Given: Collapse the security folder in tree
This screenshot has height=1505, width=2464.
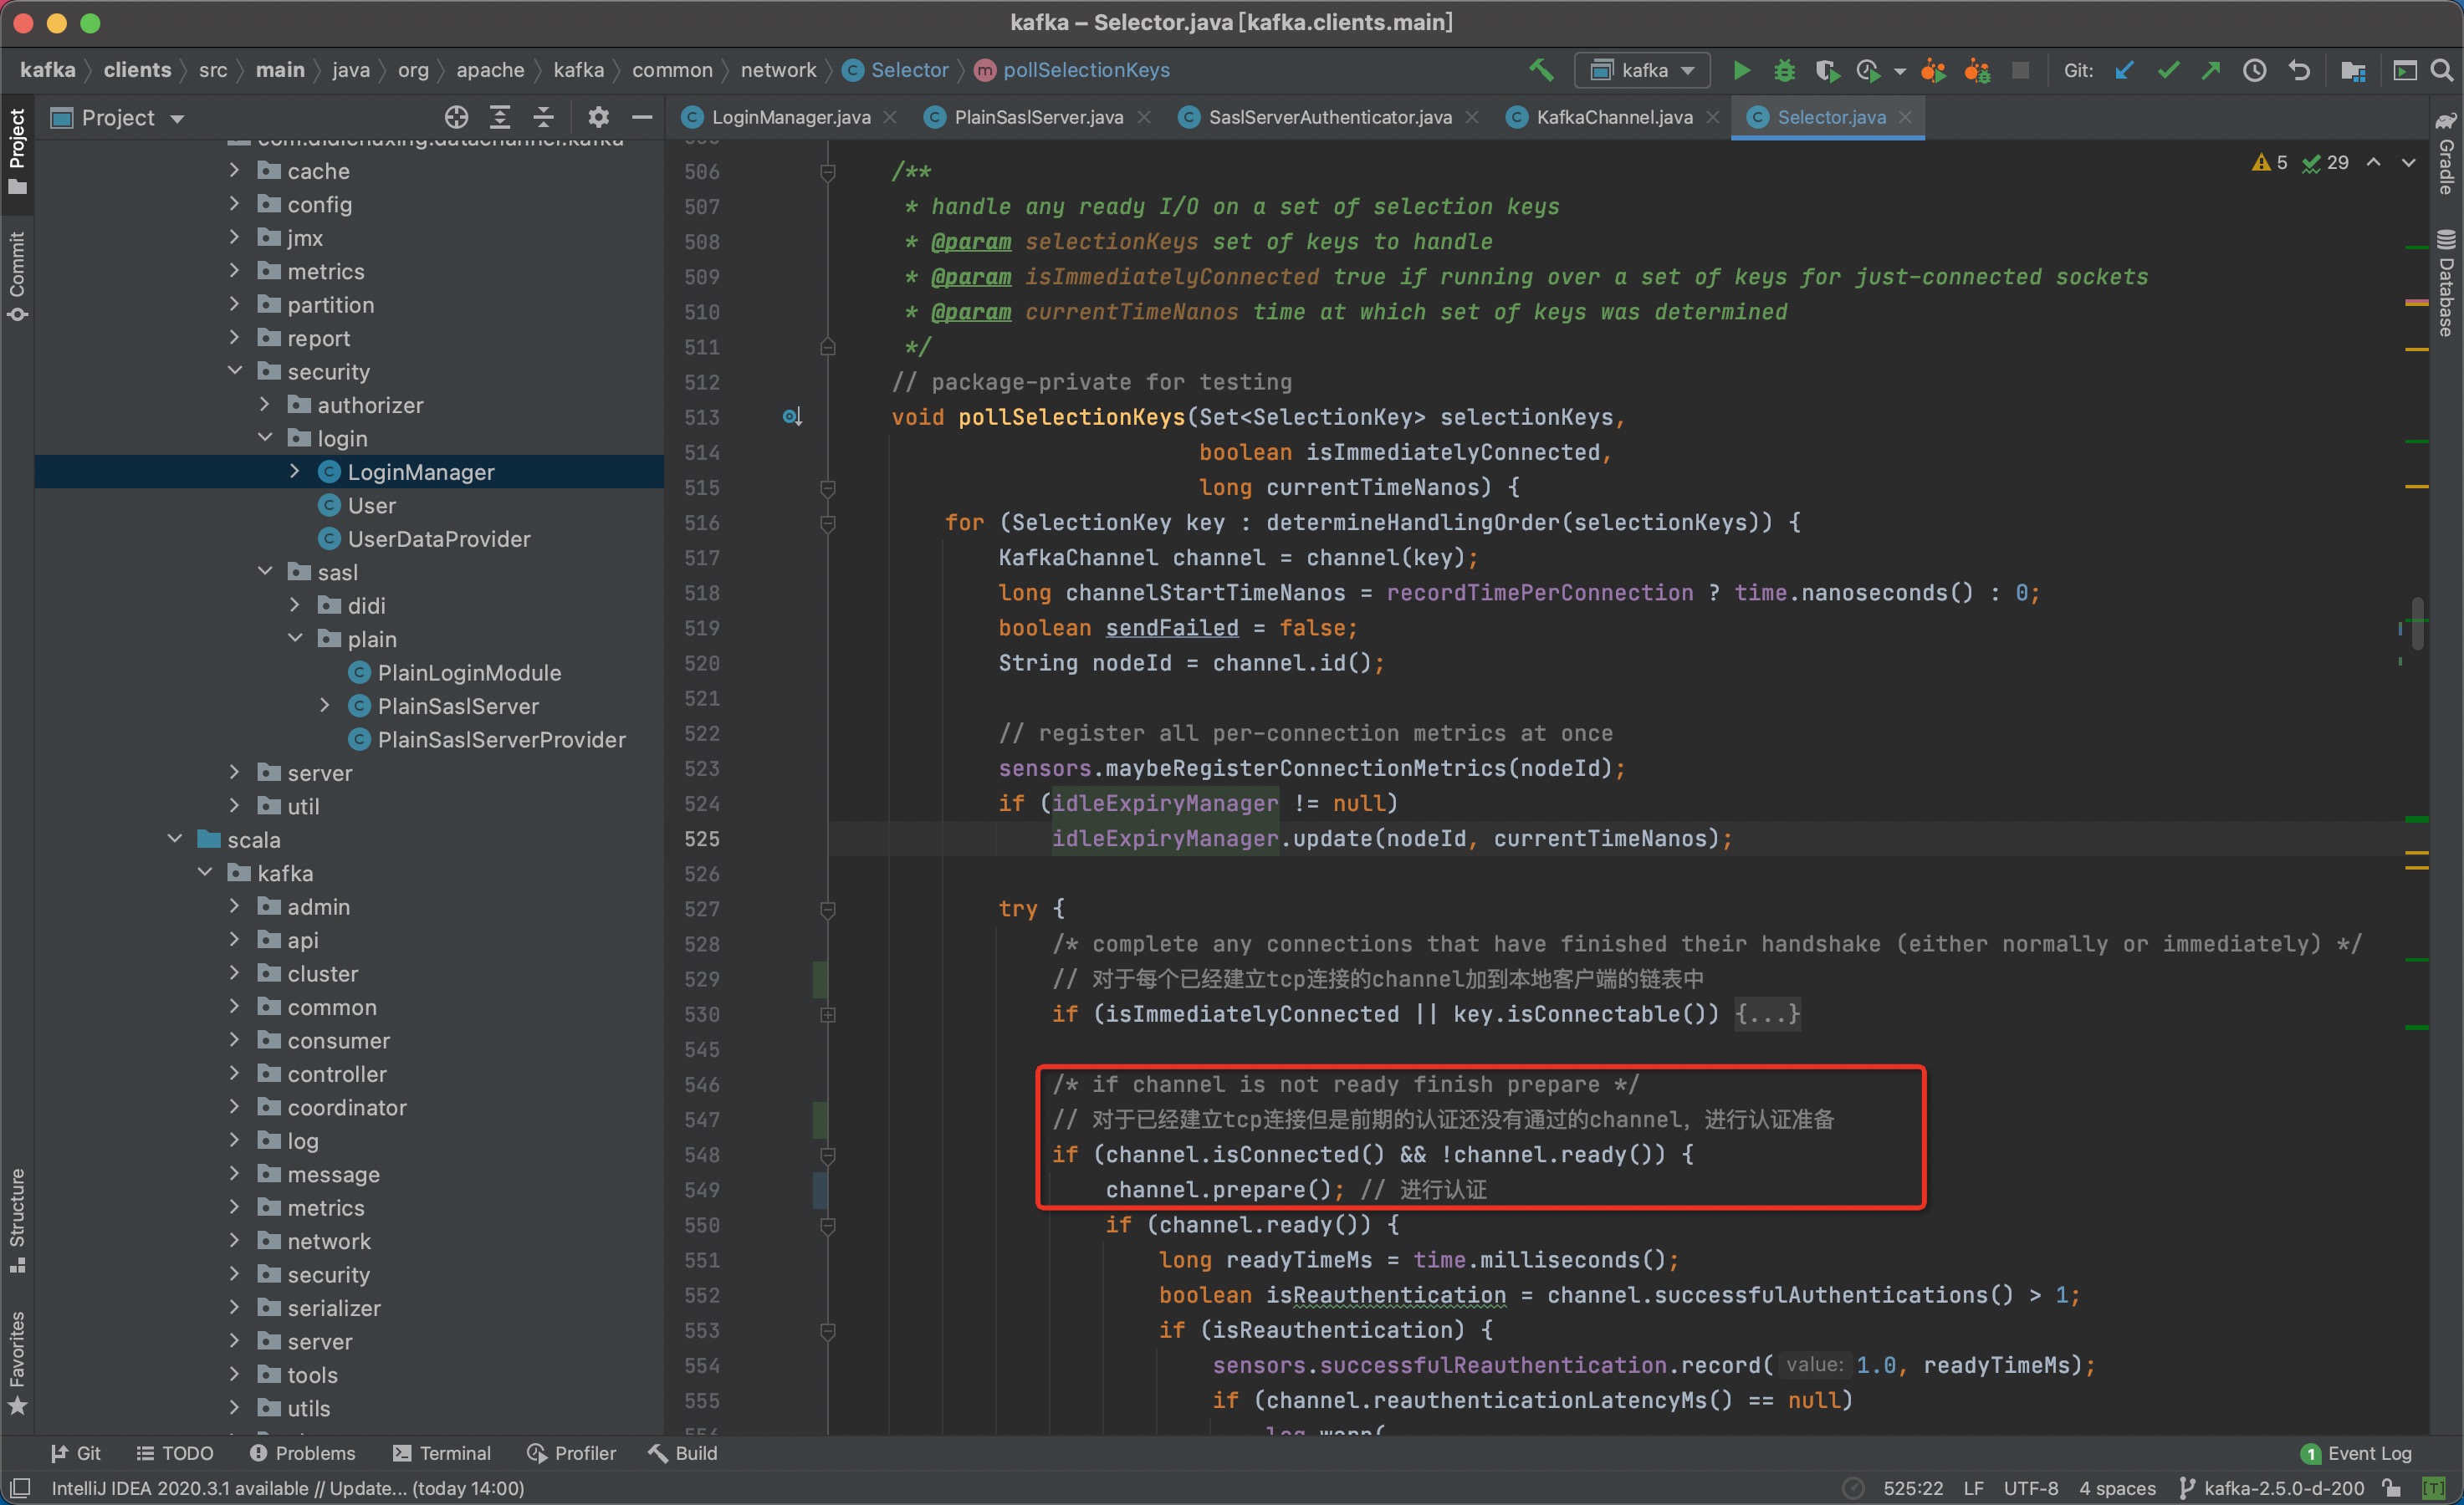Looking at the screenshot, I should coord(235,371).
